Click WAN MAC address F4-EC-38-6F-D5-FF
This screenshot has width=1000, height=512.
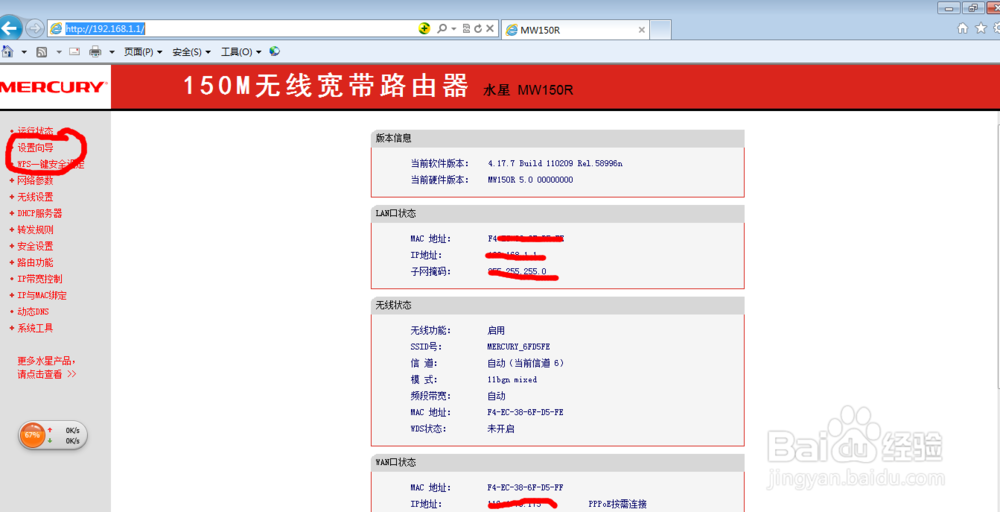click(x=526, y=488)
